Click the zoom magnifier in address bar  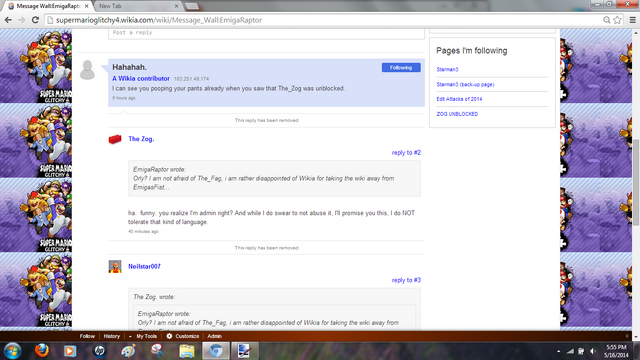point(607,20)
